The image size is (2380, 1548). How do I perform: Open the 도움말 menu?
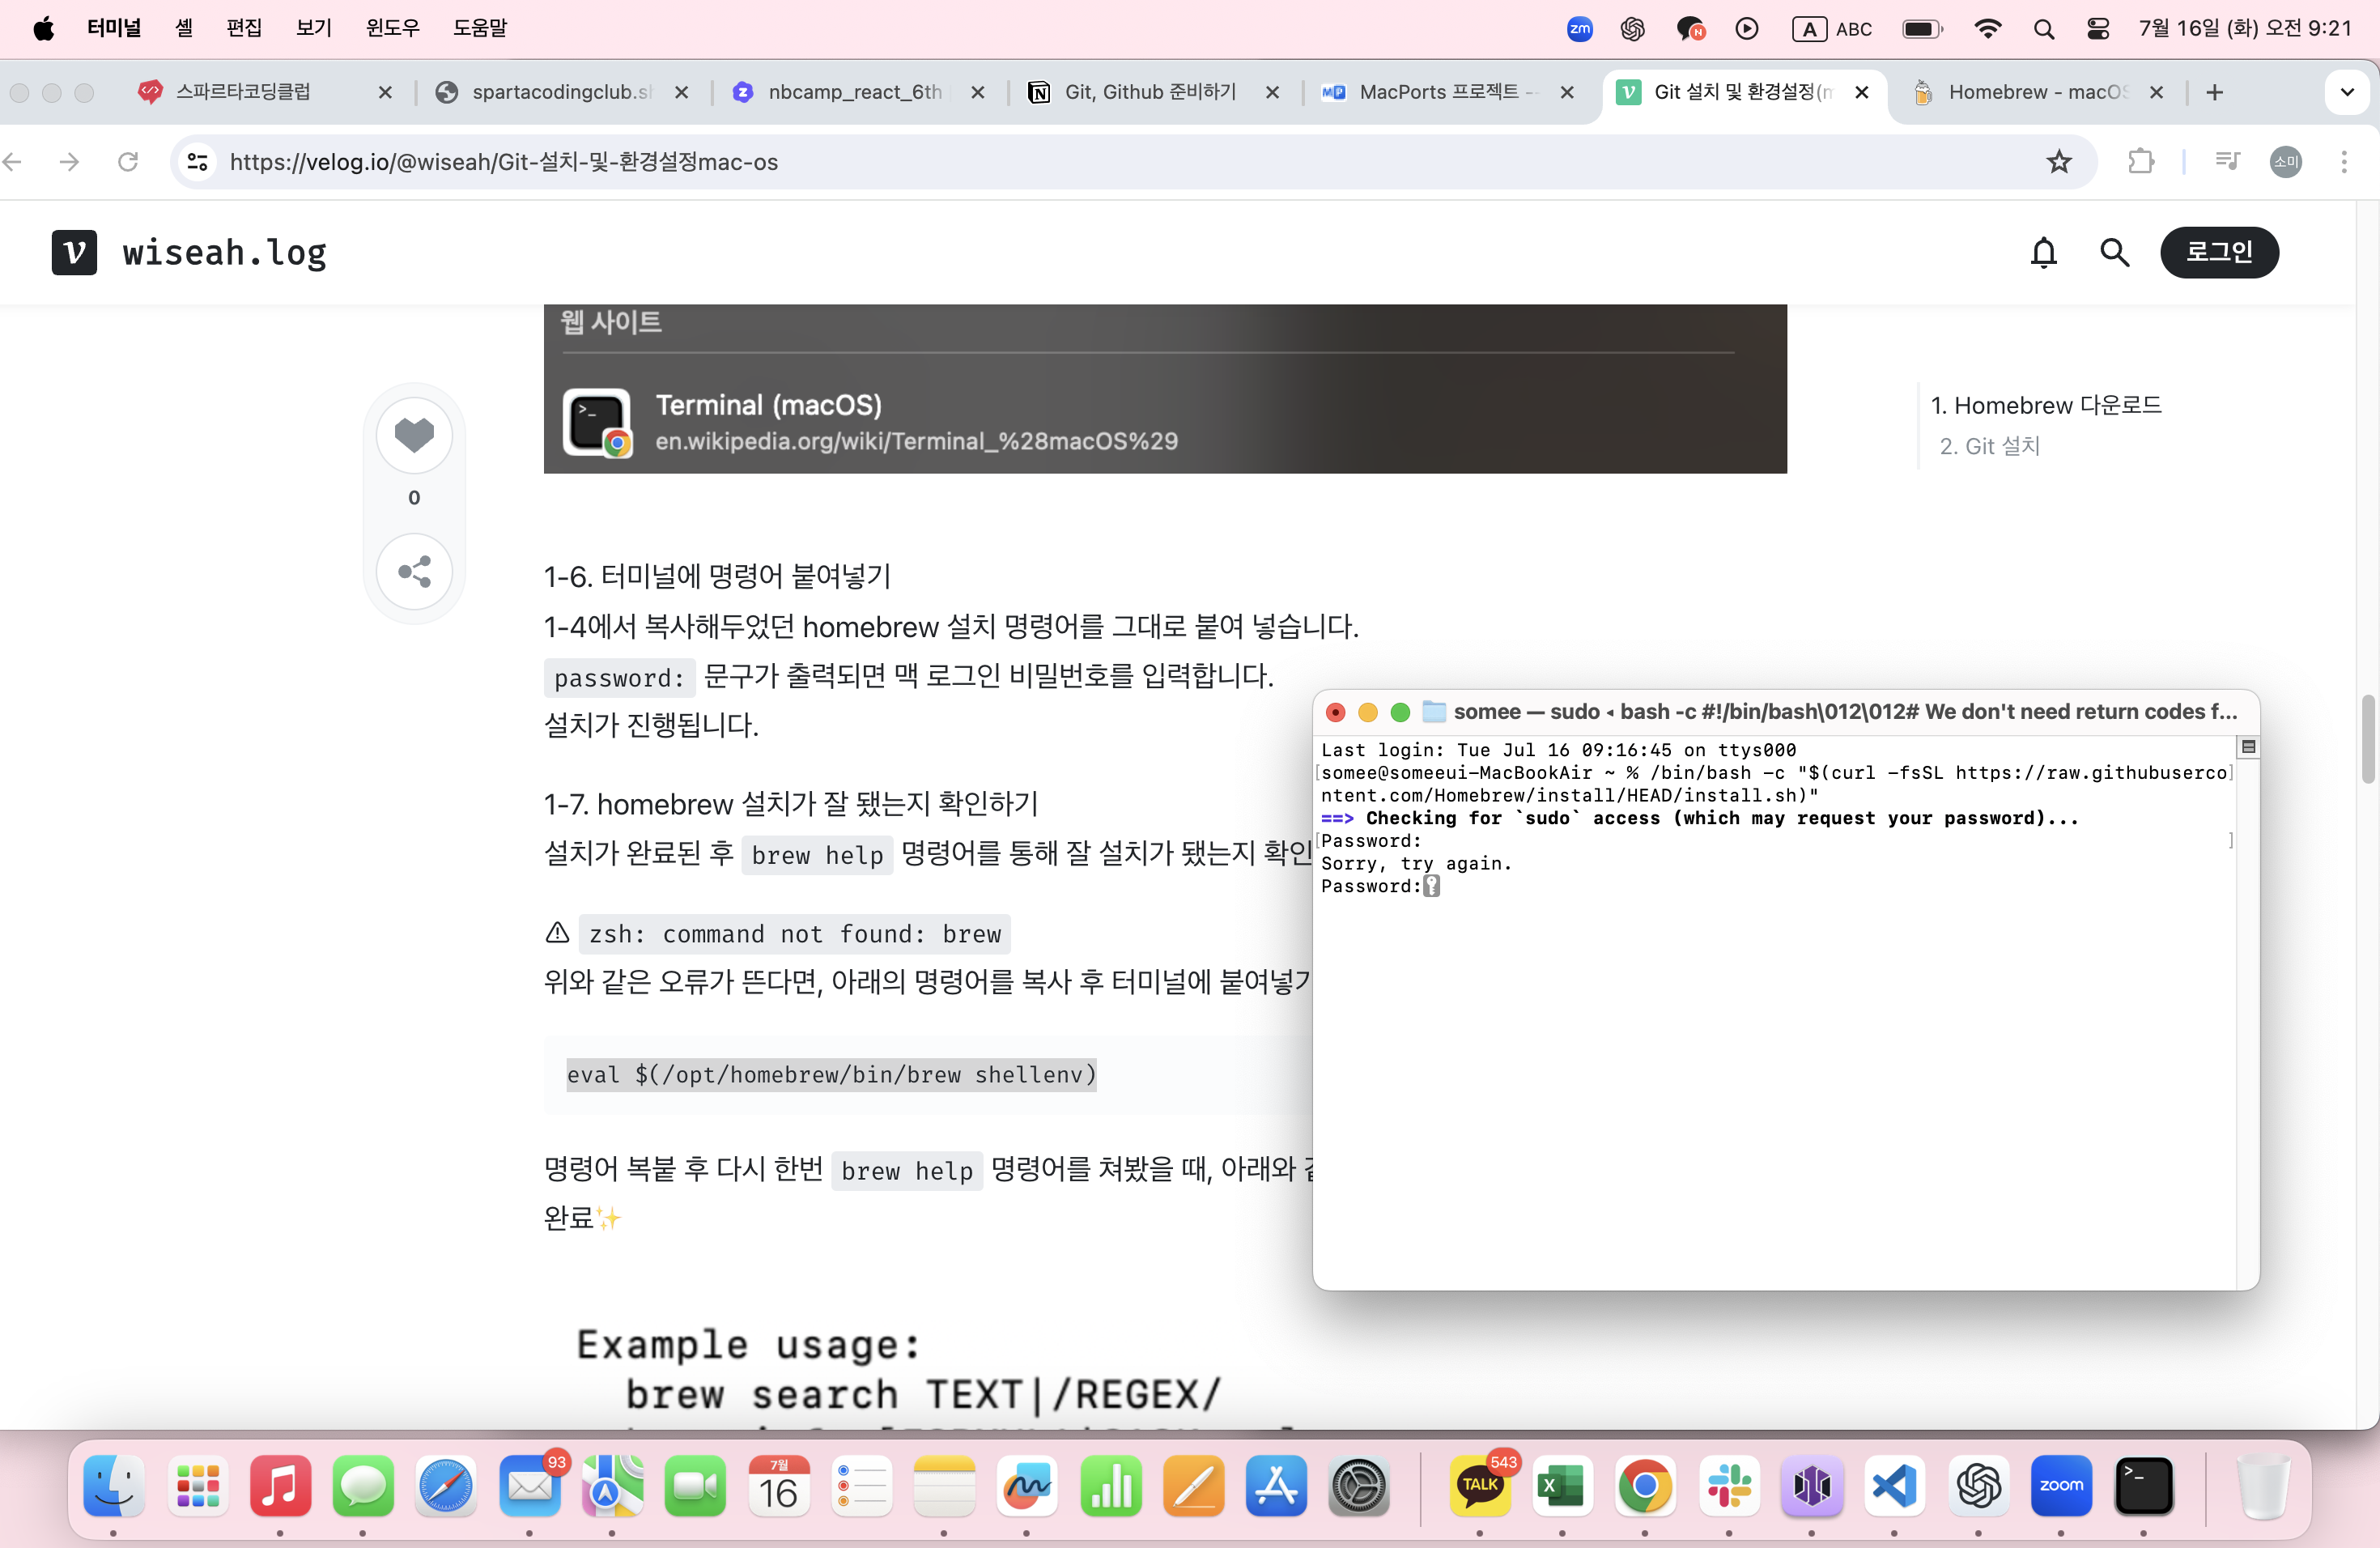[480, 28]
